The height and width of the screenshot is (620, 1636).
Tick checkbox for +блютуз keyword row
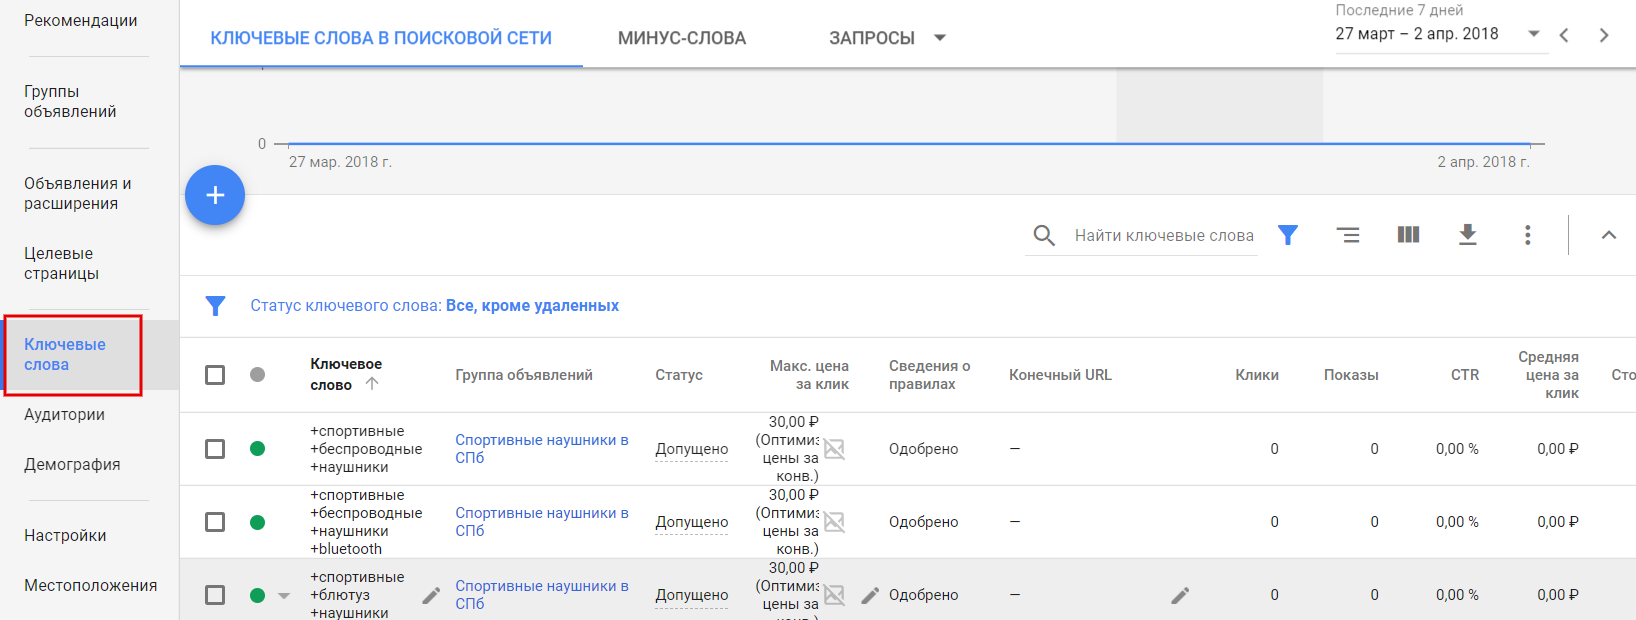pyautogui.click(x=215, y=595)
